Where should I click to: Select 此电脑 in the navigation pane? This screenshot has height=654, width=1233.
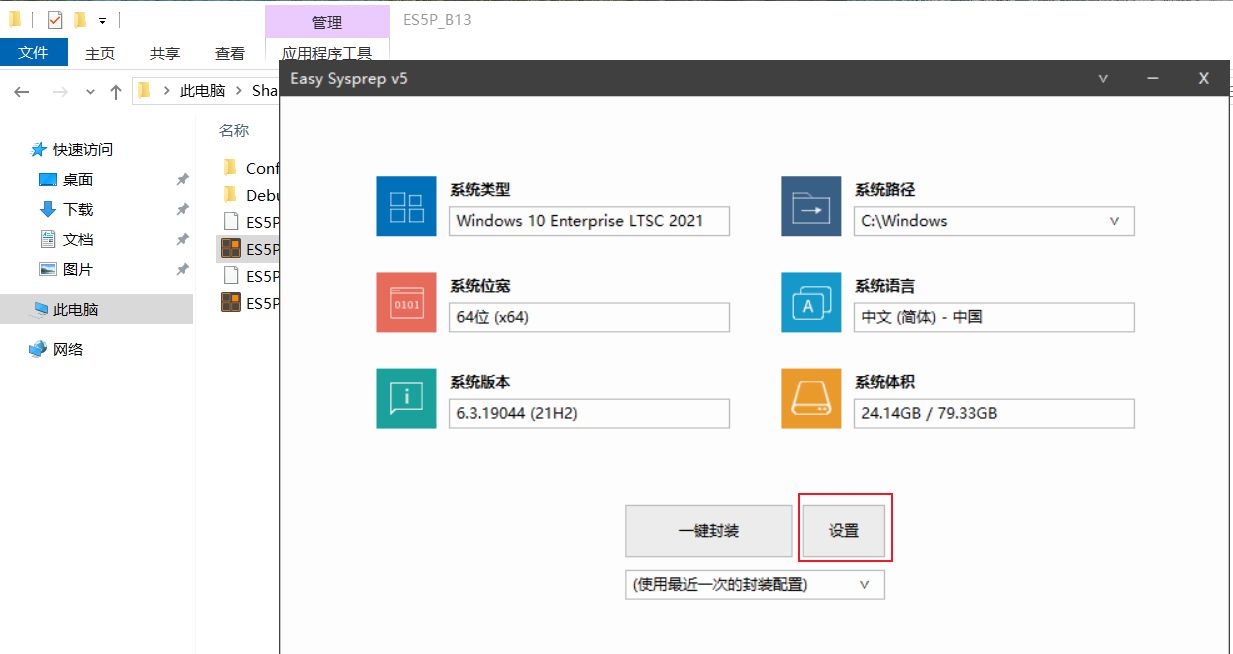click(75, 310)
